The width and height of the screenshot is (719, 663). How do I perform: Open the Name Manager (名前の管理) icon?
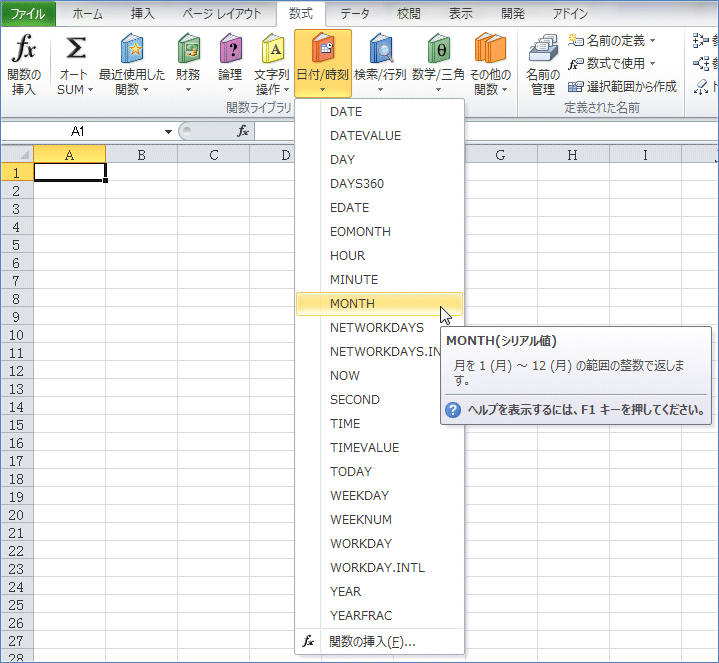tap(543, 50)
